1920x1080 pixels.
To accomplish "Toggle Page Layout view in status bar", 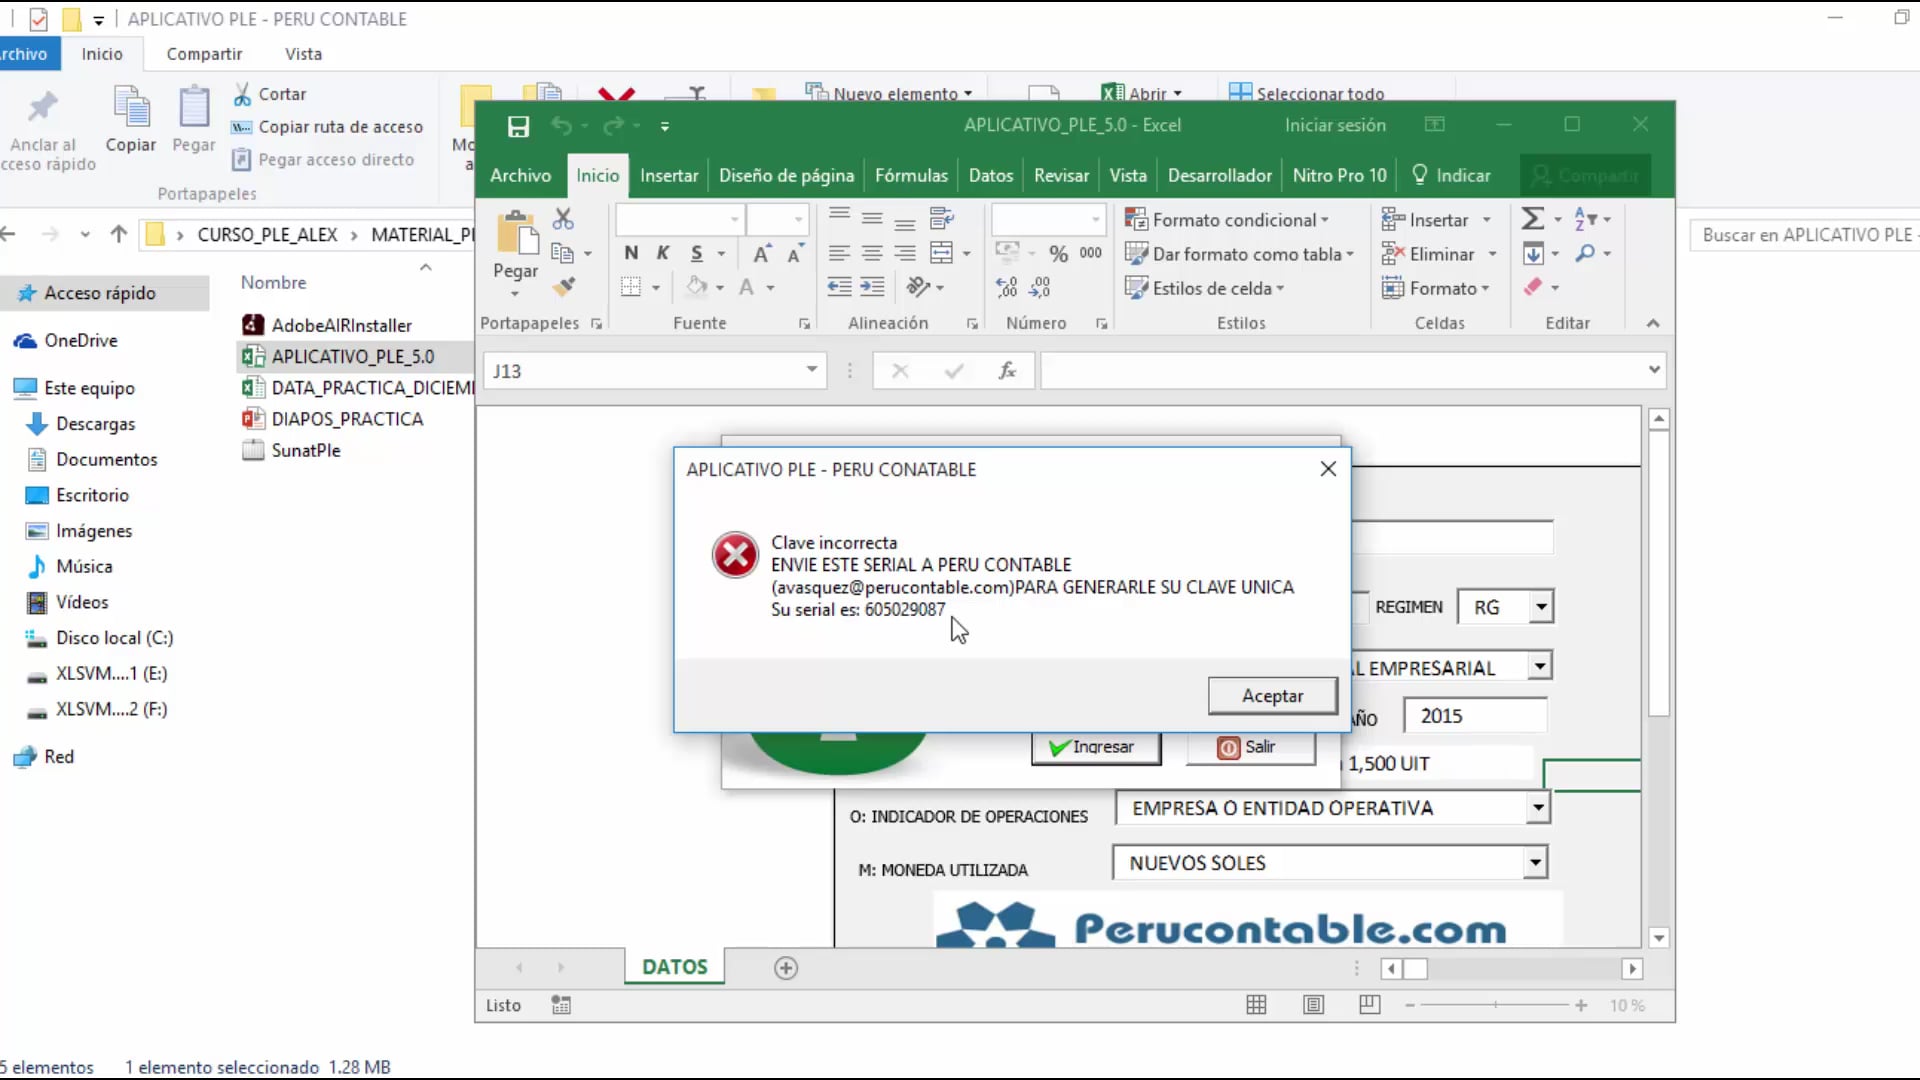I will click(x=1313, y=1005).
